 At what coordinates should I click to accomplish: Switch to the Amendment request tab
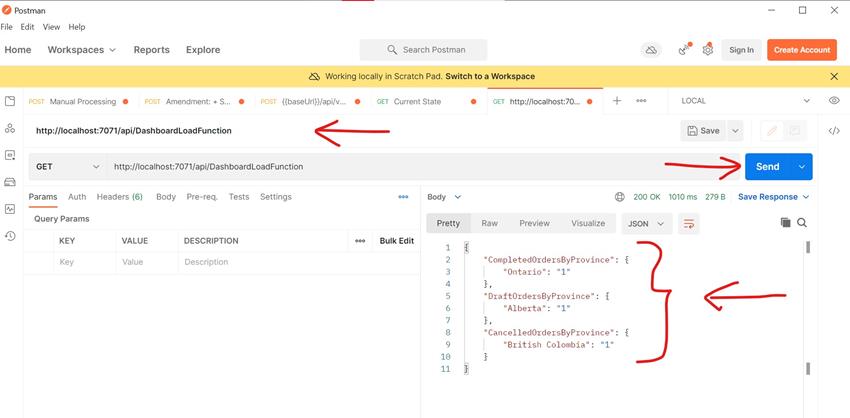coord(196,101)
